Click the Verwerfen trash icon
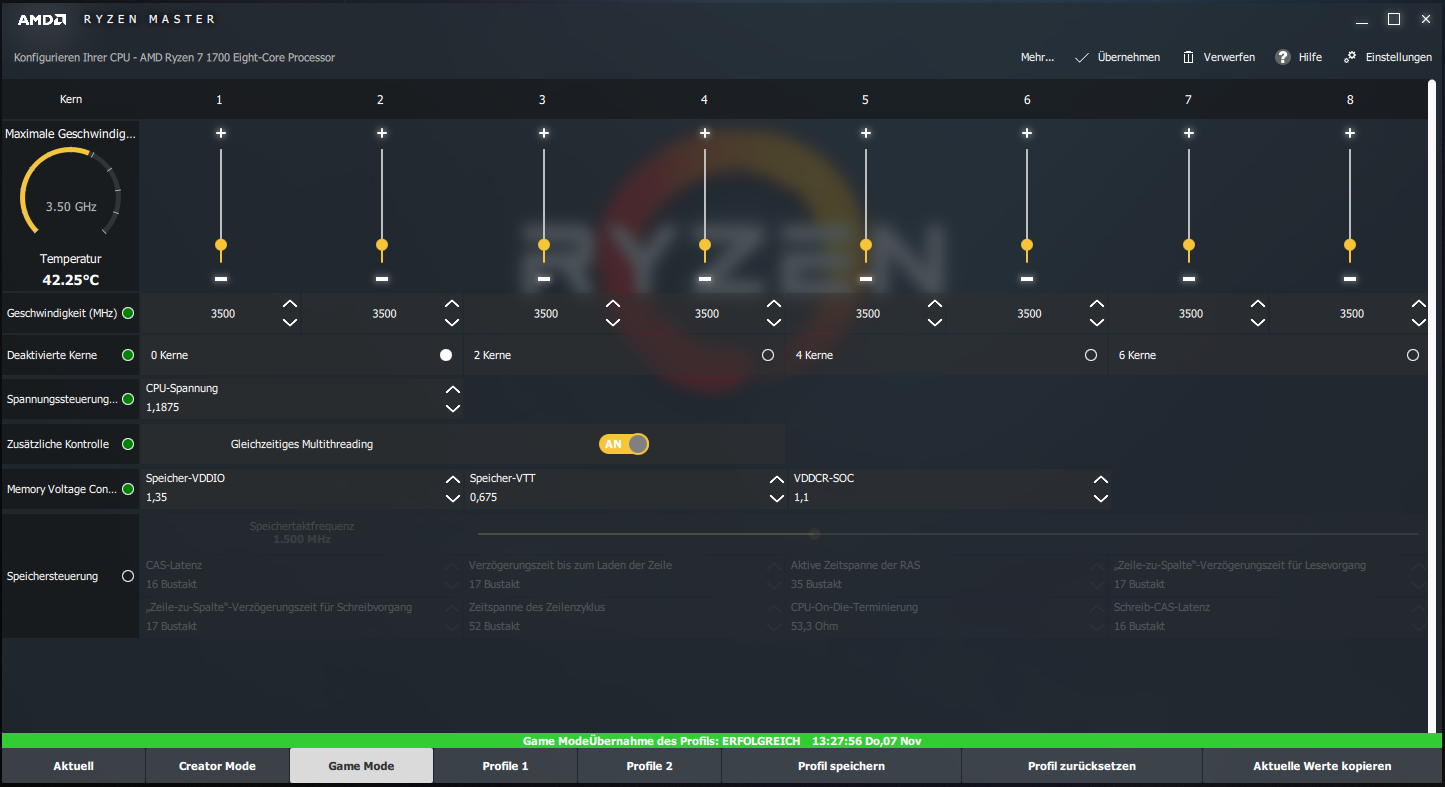Image resolution: width=1445 pixels, height=787 pixels. click(1188, 57)
